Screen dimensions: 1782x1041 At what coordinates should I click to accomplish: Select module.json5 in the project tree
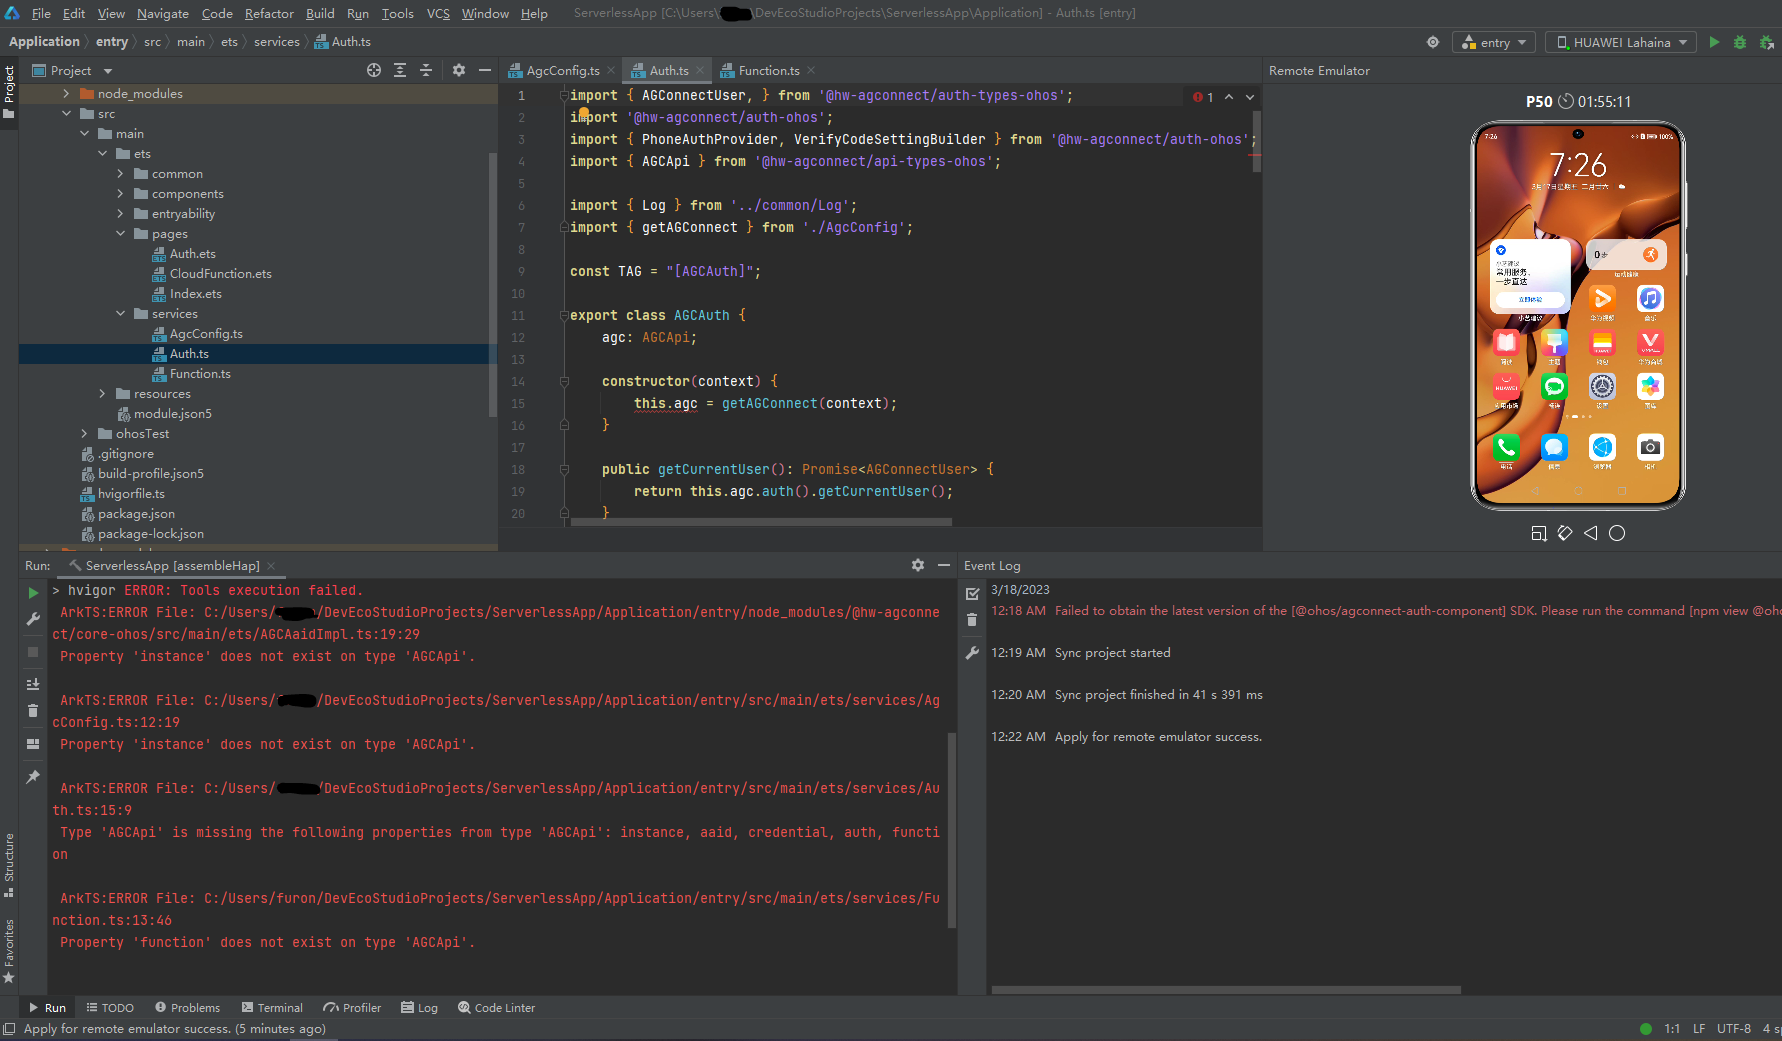coord(172,413)
